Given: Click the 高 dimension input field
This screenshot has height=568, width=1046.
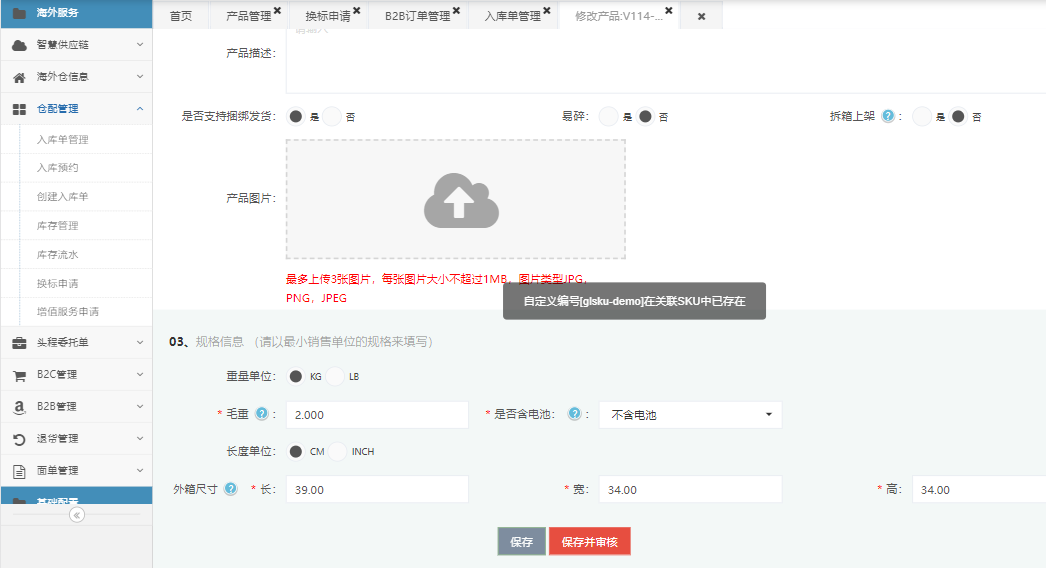Looking at the screenshot, I should (x=979, y=489).
